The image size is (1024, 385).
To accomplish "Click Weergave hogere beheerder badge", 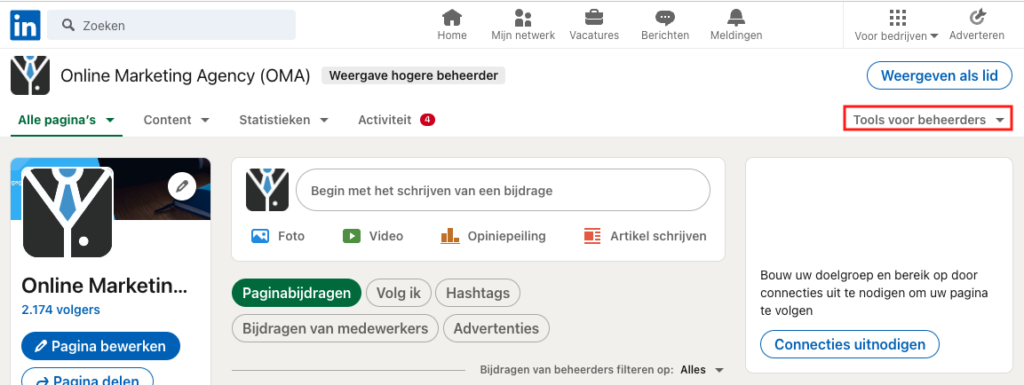I will click(413, 76).
